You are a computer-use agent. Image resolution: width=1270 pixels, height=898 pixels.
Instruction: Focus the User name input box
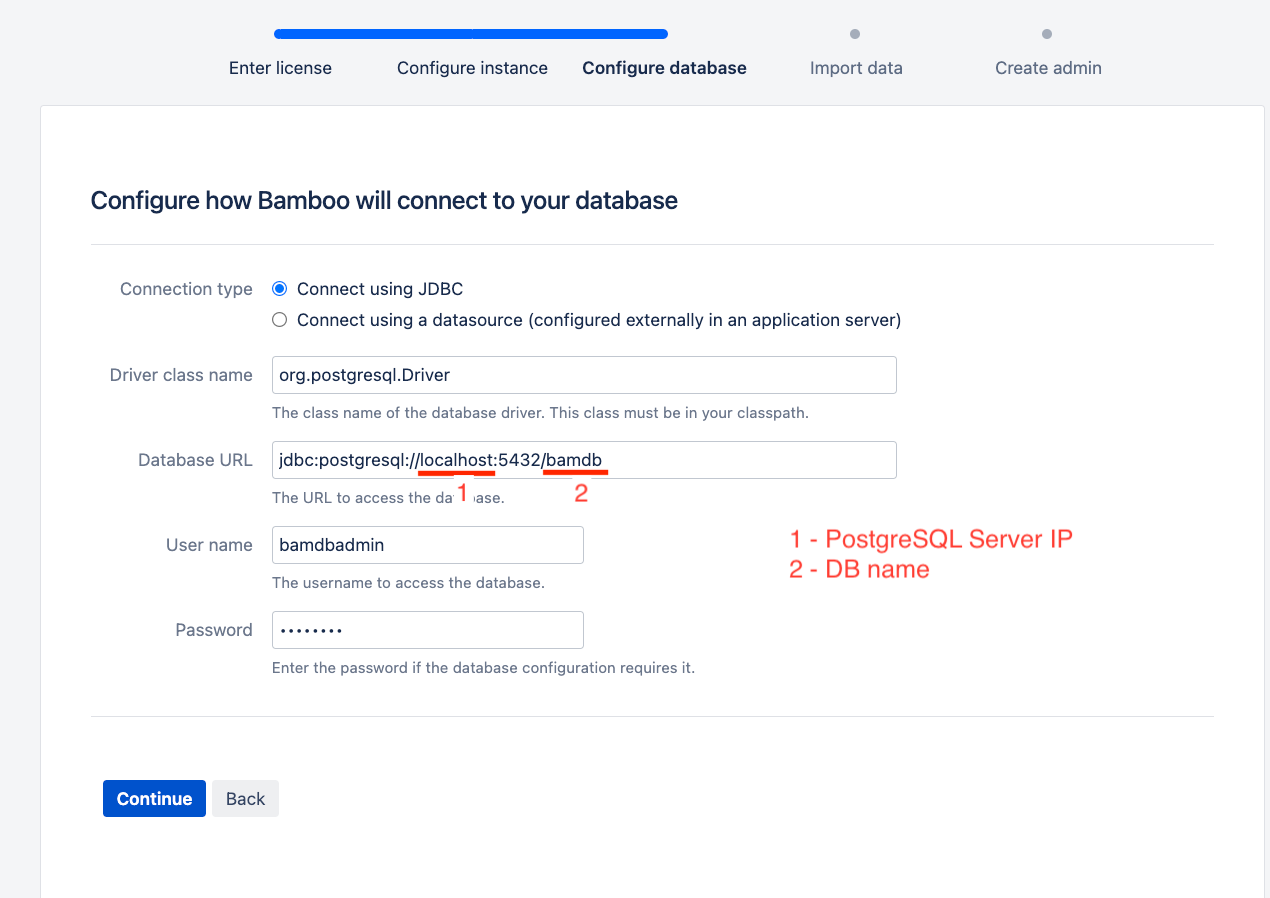(428, 545)
